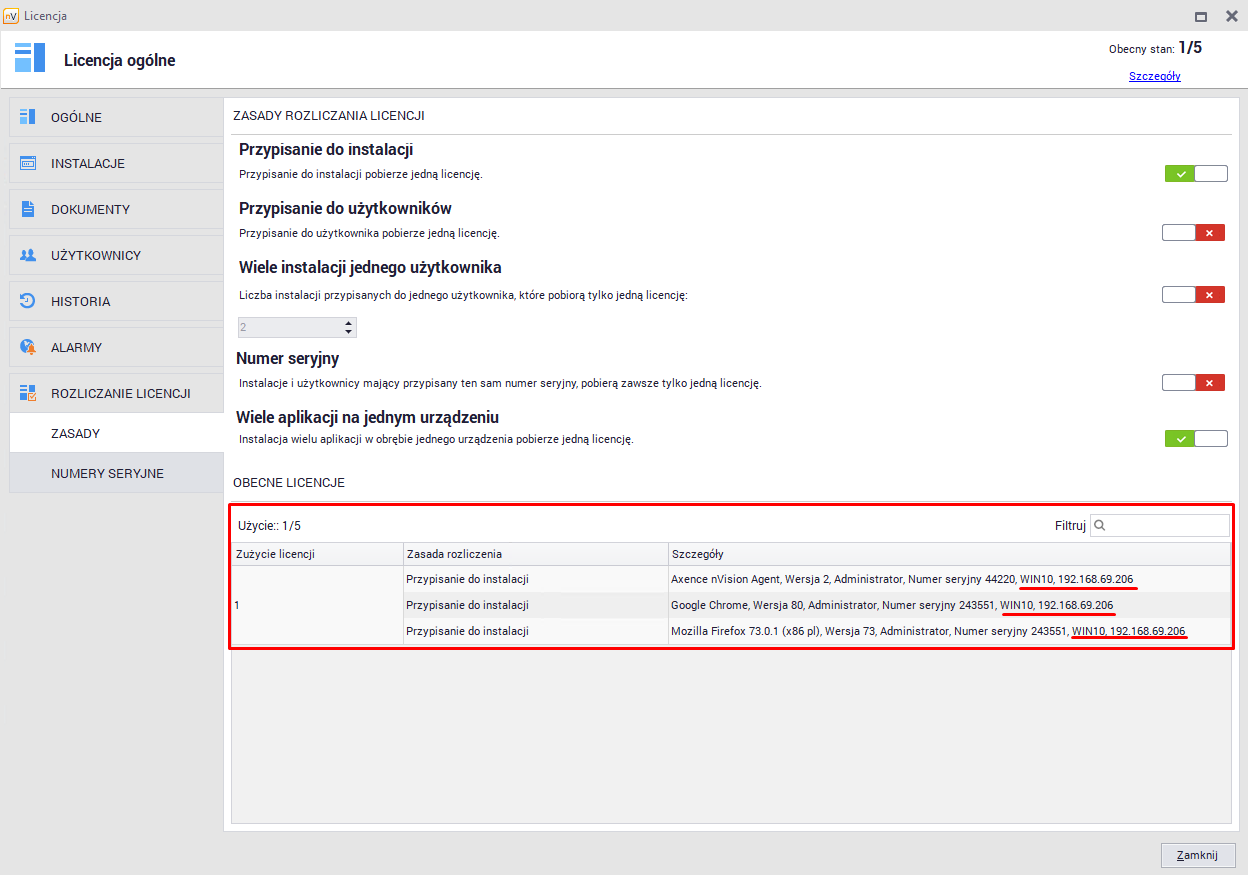Image resolution: width=1248 pixels, height=875 pixels.
Task: Click the Dokumenty file icon
Action: pyautogui.click(x=28, y=209)
